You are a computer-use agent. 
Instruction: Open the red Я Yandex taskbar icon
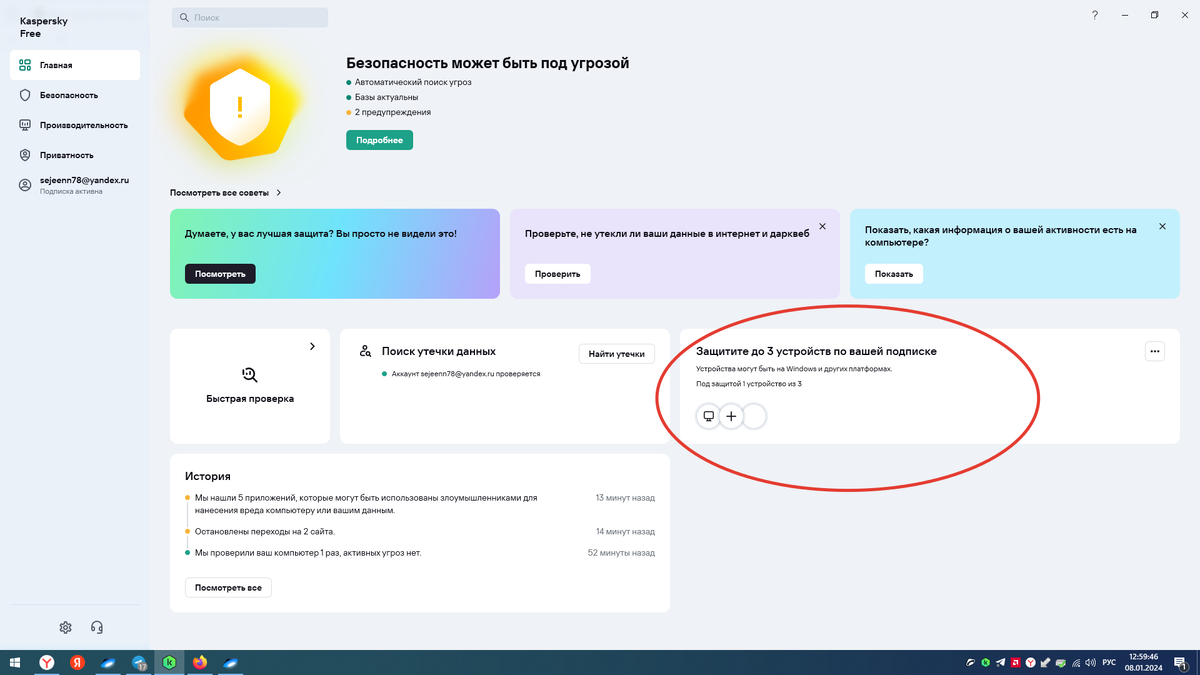[x=77, y=662]
